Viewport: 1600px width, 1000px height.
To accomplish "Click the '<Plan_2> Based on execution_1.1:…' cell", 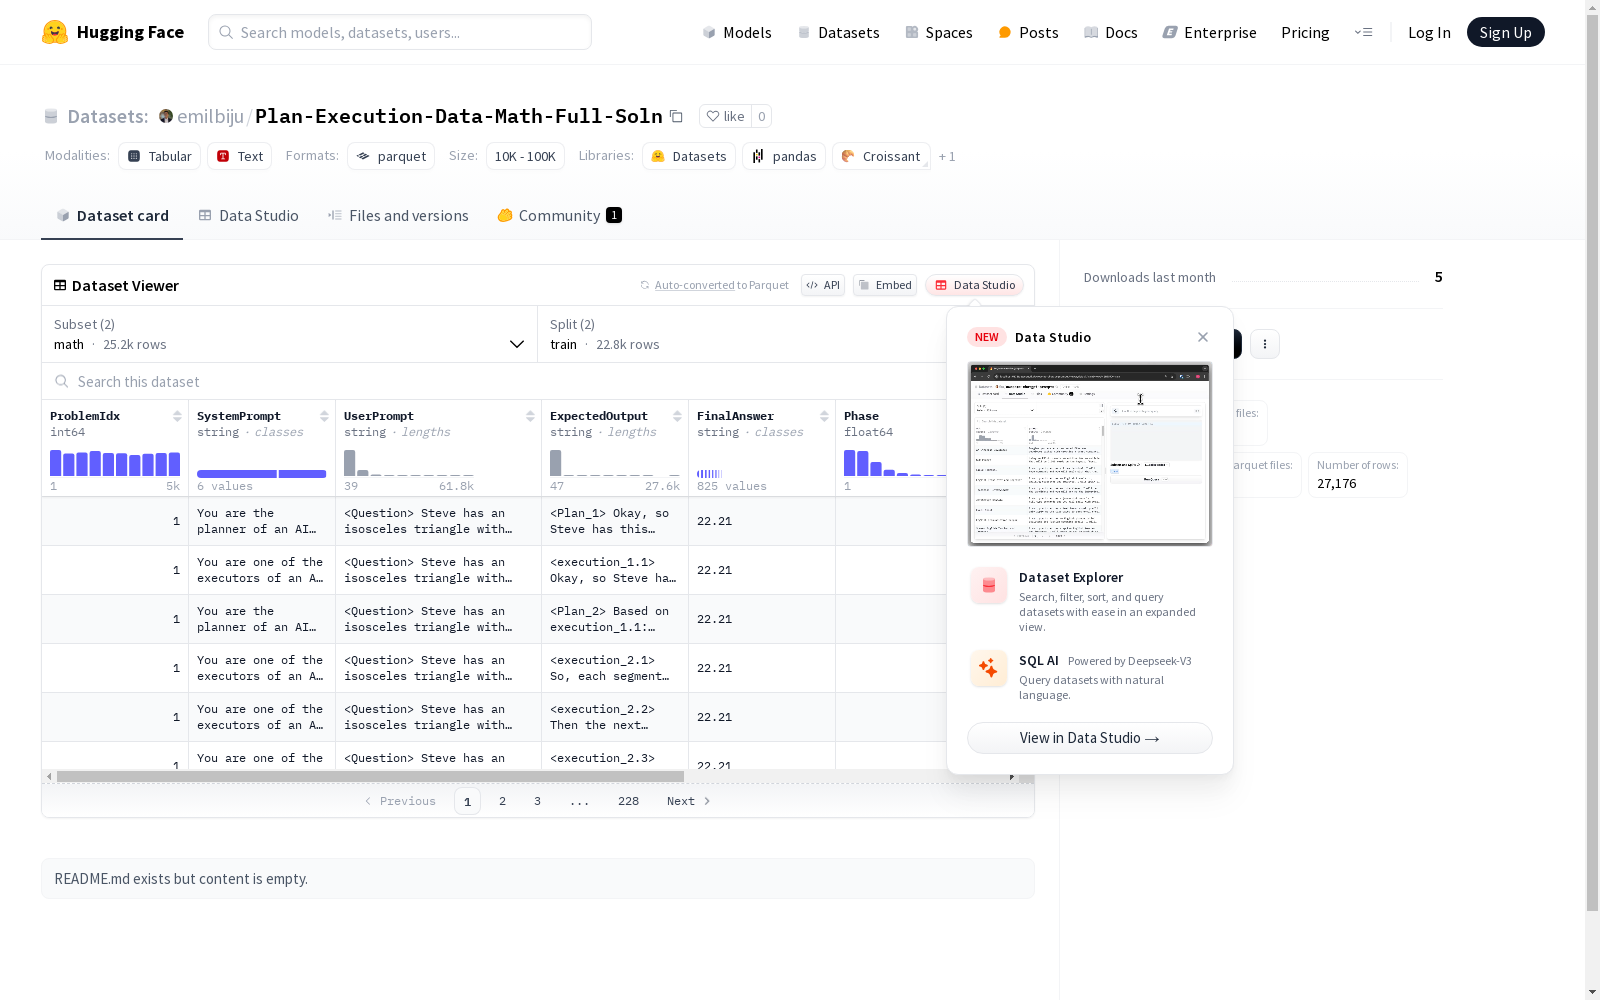I will 615,619.
